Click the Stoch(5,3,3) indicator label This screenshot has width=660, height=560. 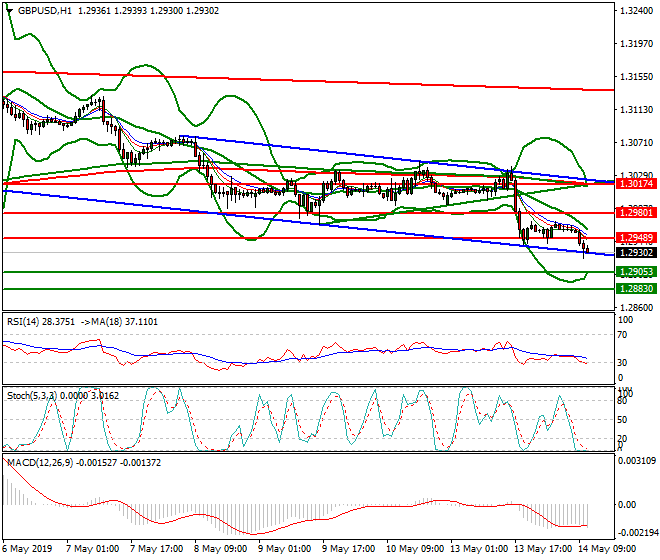(63, 396)
